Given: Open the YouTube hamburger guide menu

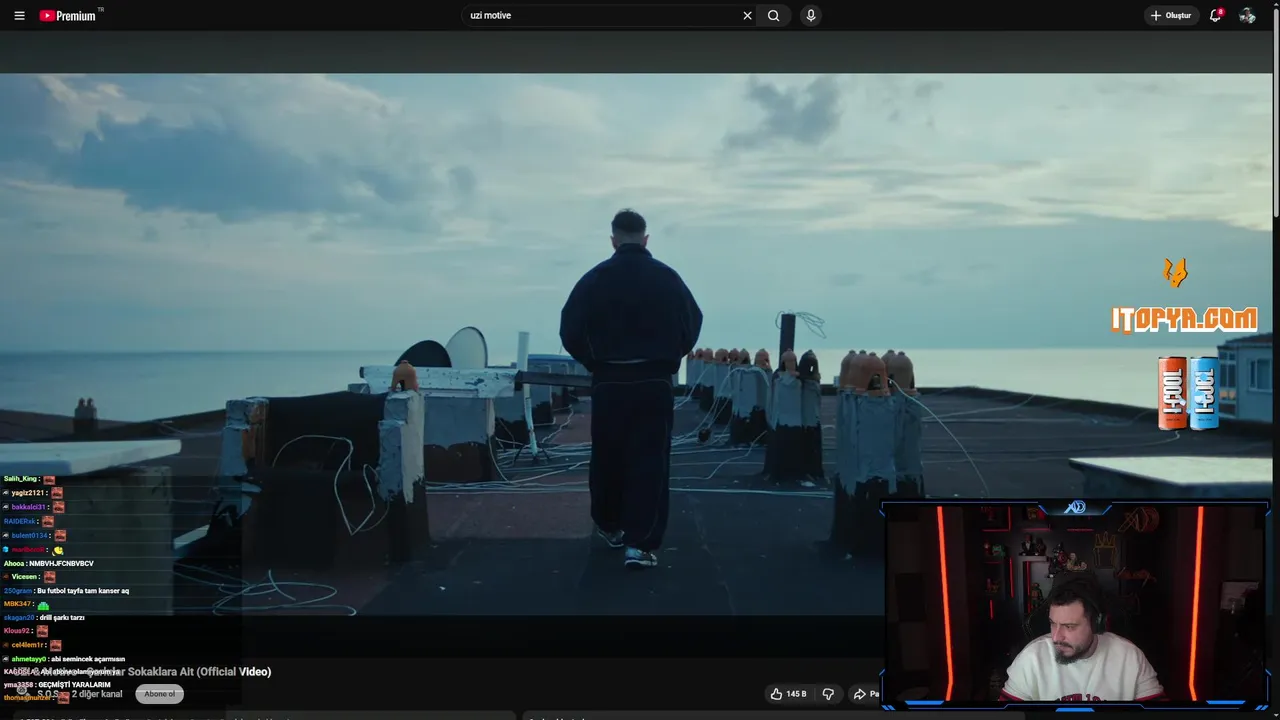Looking at the screenshot, I should click(19, 16).
